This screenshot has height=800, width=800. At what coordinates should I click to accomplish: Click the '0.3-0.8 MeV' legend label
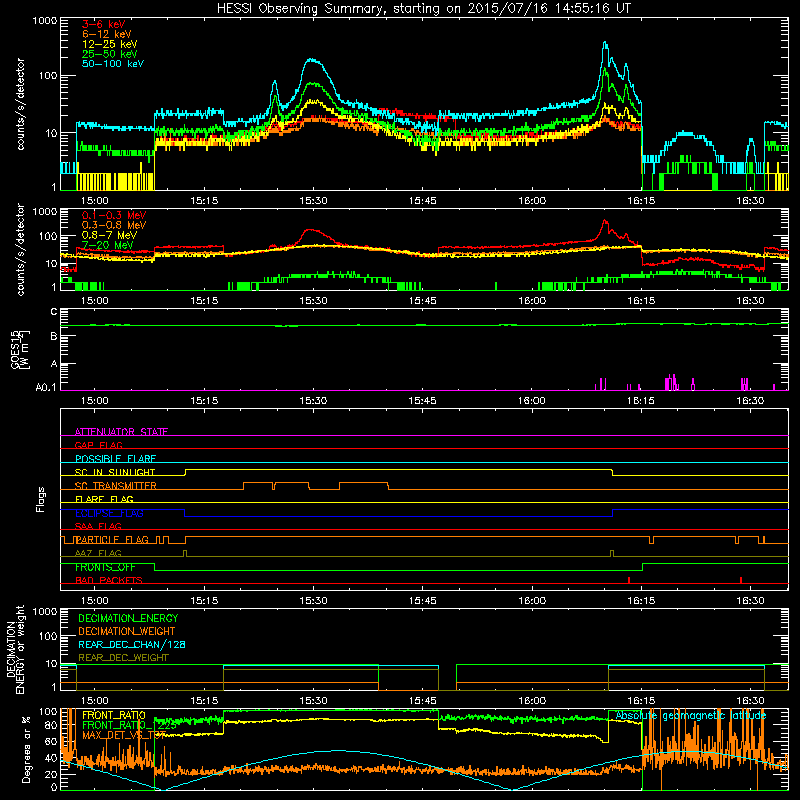click(x=114, y=225)
